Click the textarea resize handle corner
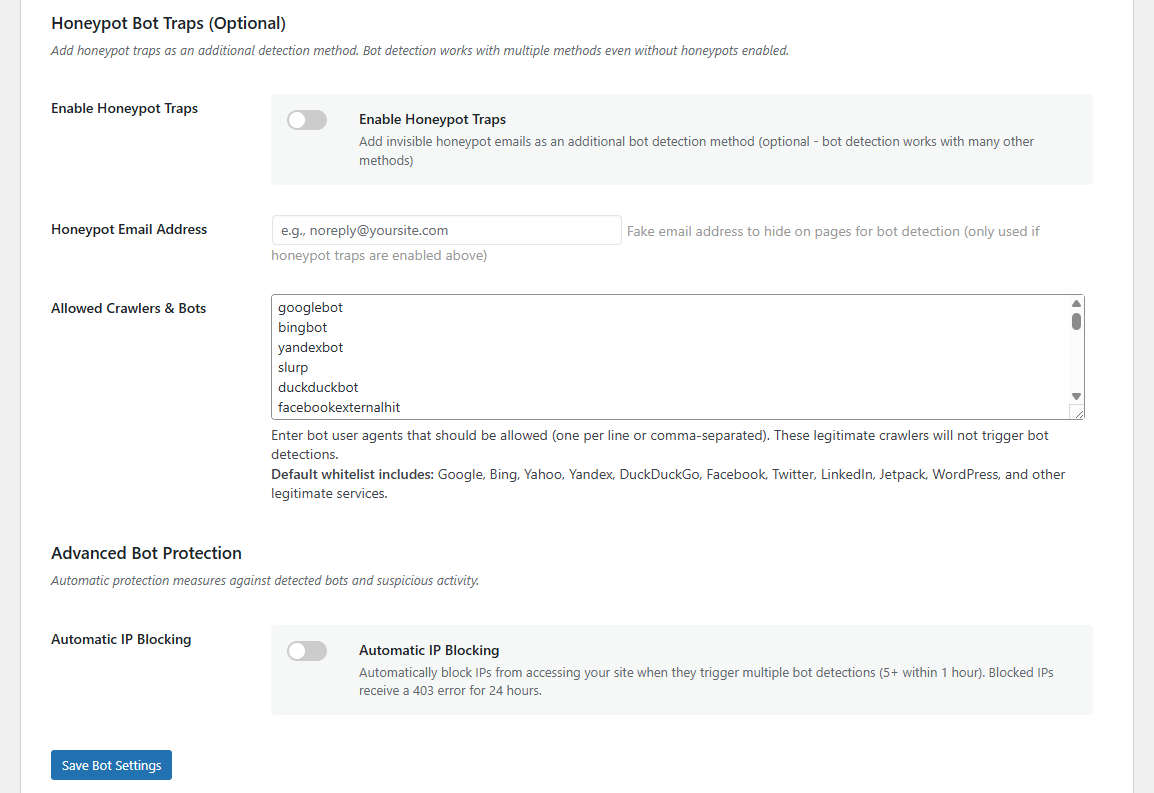Viewport: 1154px width, 793px height. [x=1077, y=412]
